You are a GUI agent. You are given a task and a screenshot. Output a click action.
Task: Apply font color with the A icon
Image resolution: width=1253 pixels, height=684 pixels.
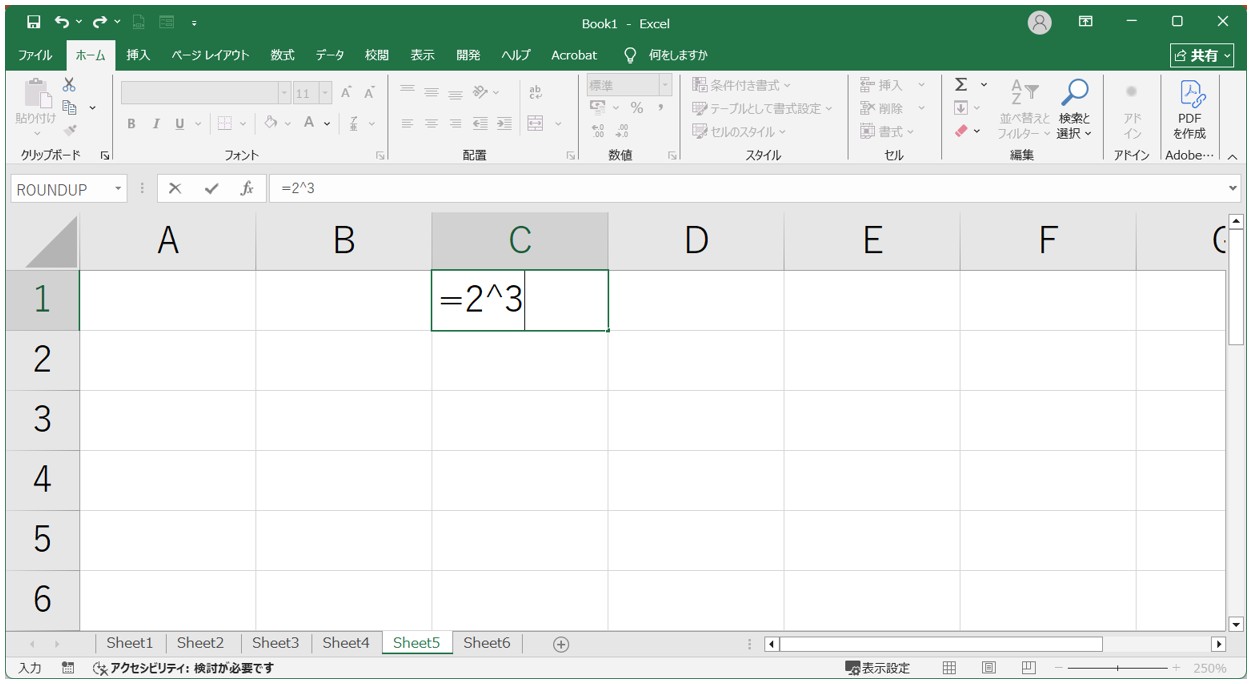310,123
